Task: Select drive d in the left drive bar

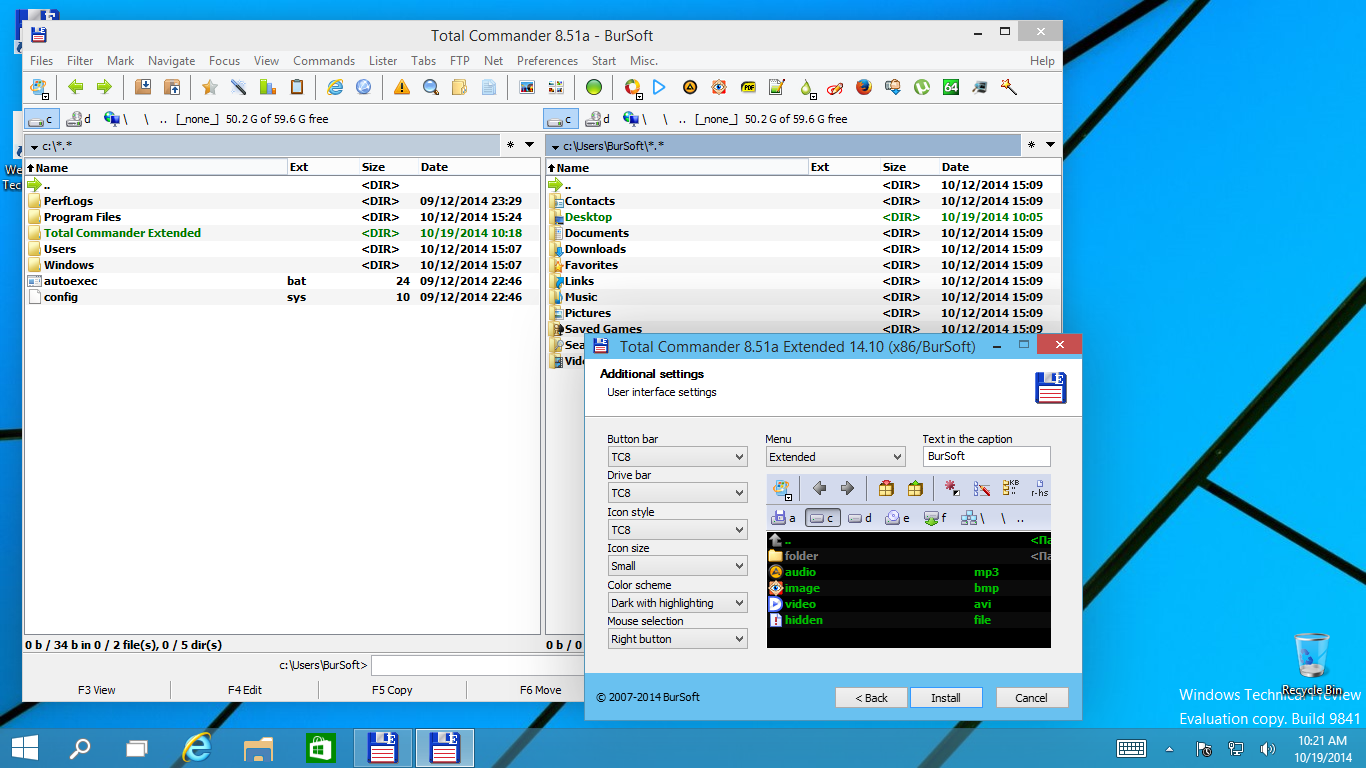Action: point(78,119)
